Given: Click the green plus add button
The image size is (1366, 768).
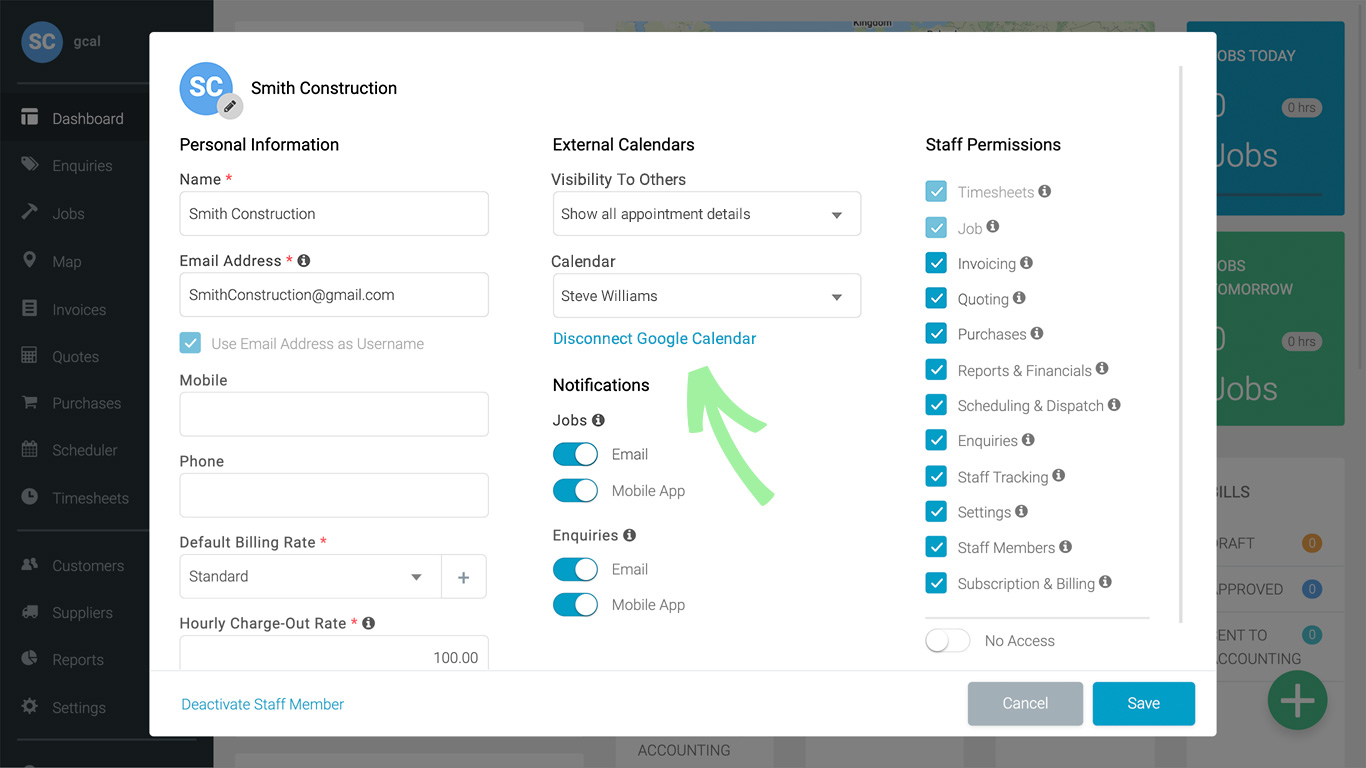Looking at the screenshot, I should click(1297, 700).
